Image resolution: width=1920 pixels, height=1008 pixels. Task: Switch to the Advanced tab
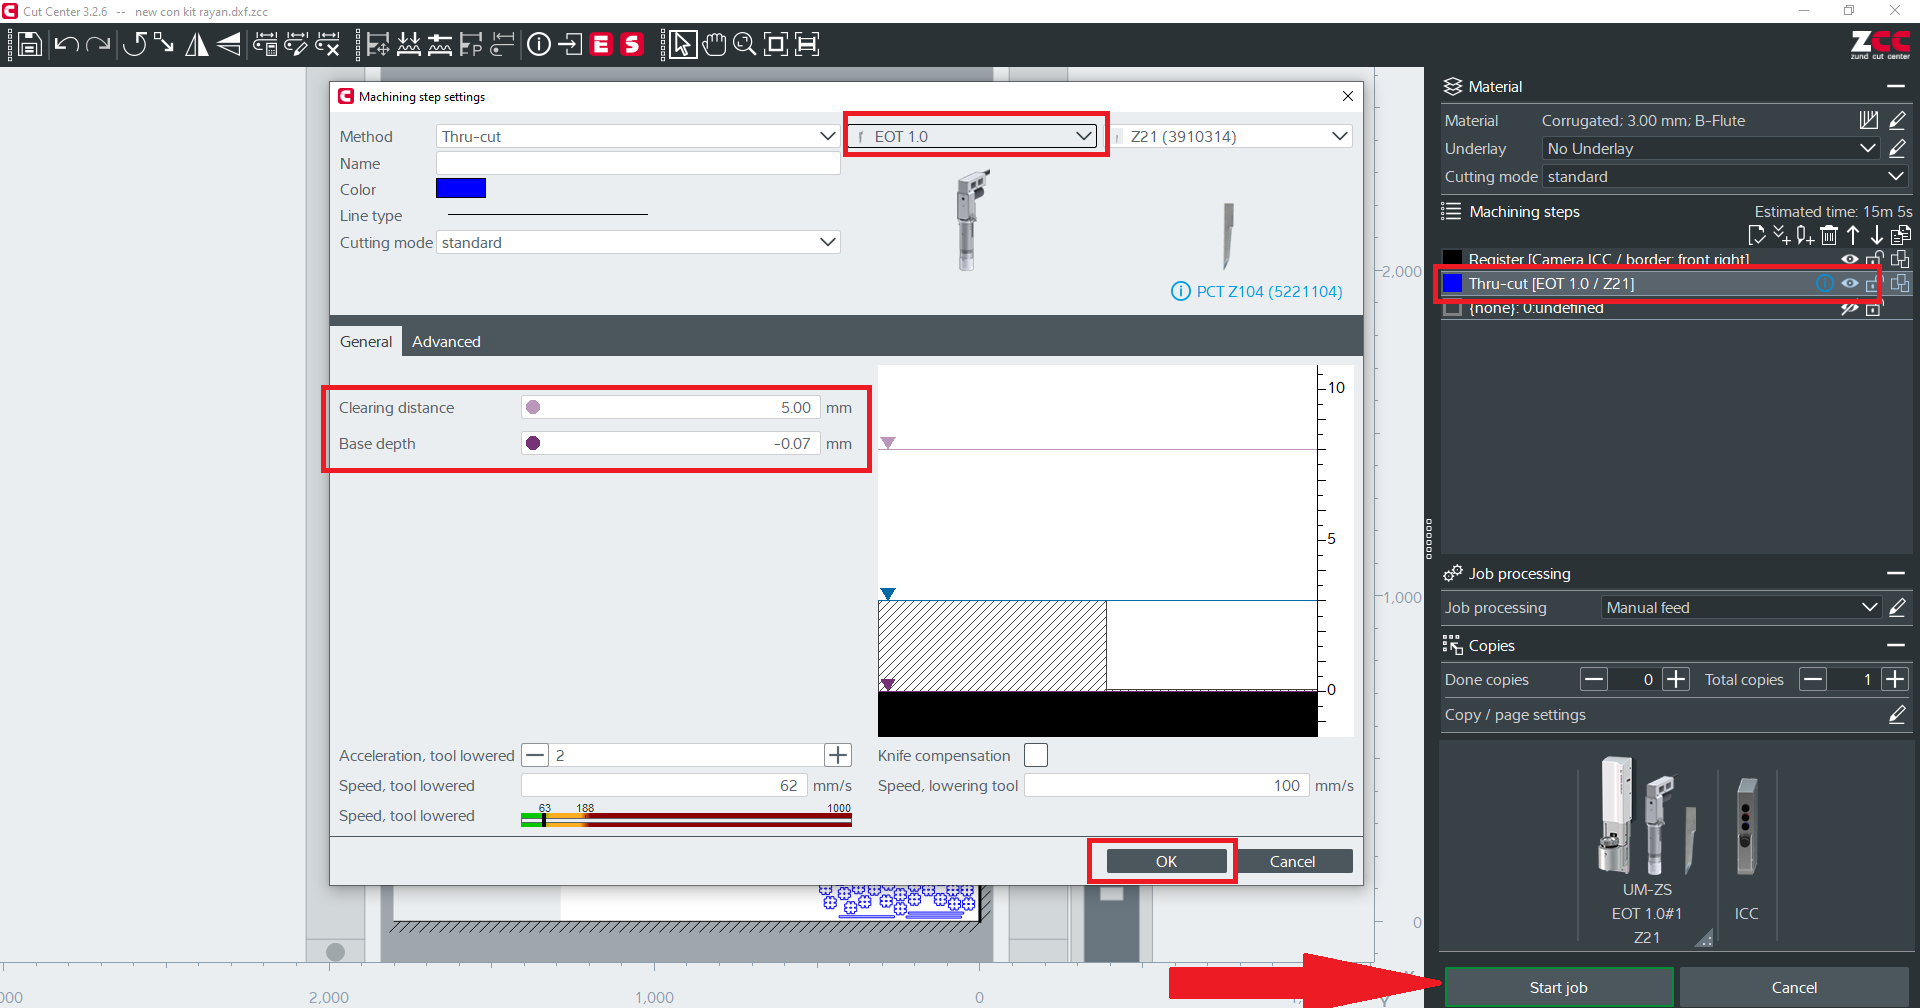(446, 342)
